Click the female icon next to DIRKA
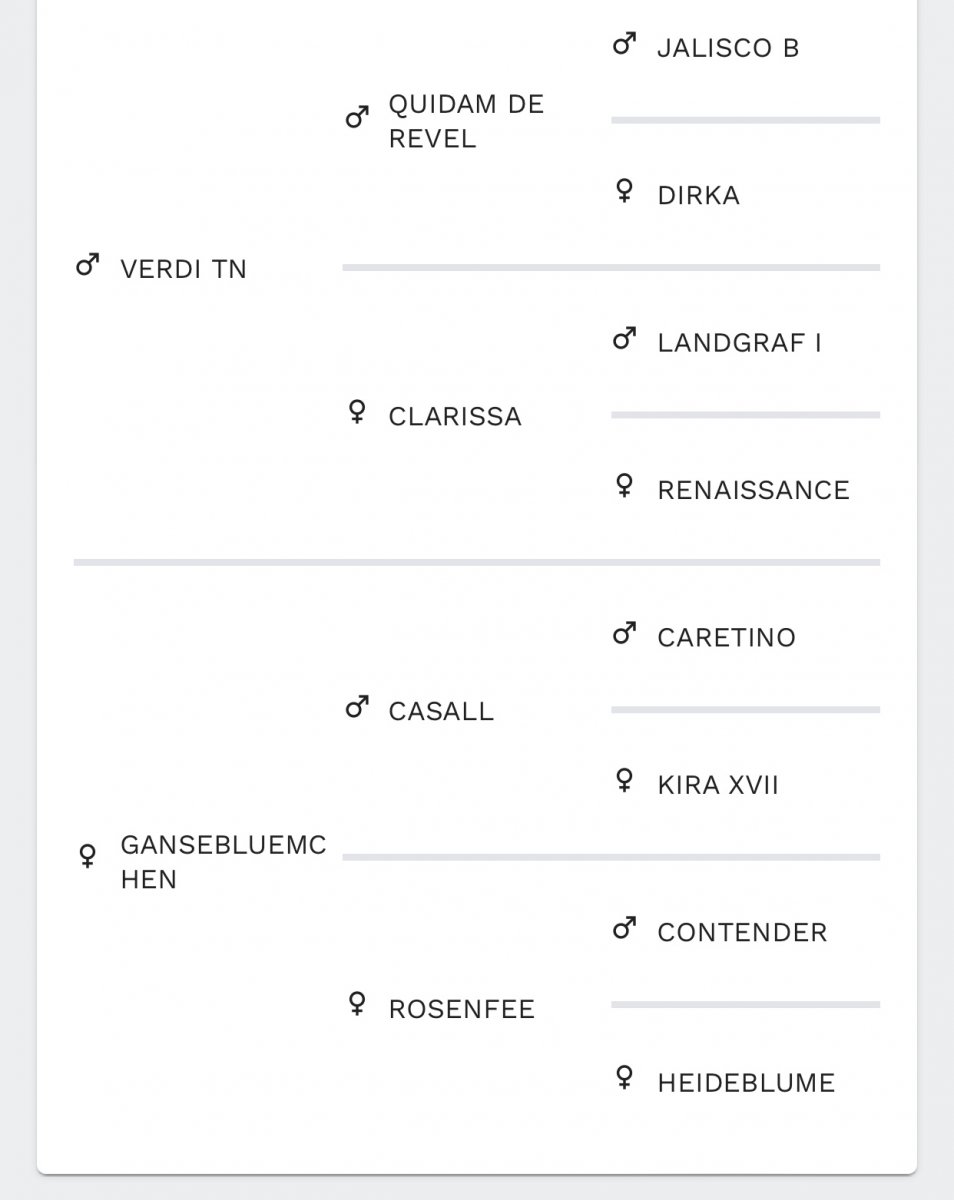The height and width of the screenshot is (1200, 954). pyautogui.click(x=624, y=192)
